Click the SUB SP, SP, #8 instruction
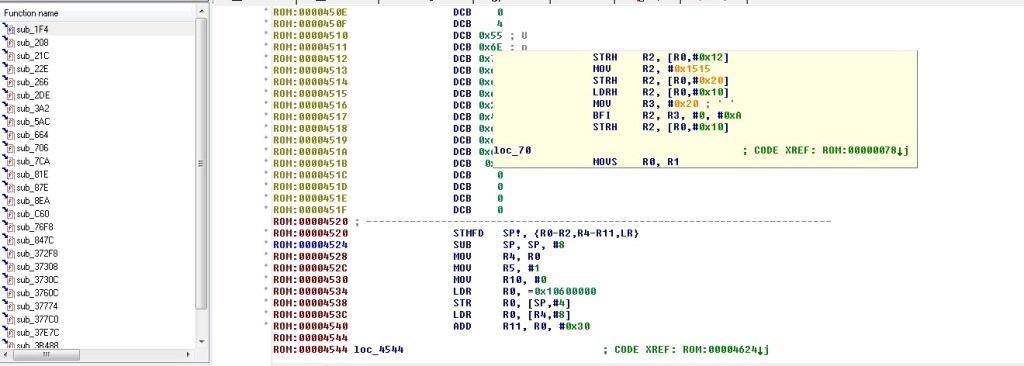1024x366 pixels. coord(509,245)
